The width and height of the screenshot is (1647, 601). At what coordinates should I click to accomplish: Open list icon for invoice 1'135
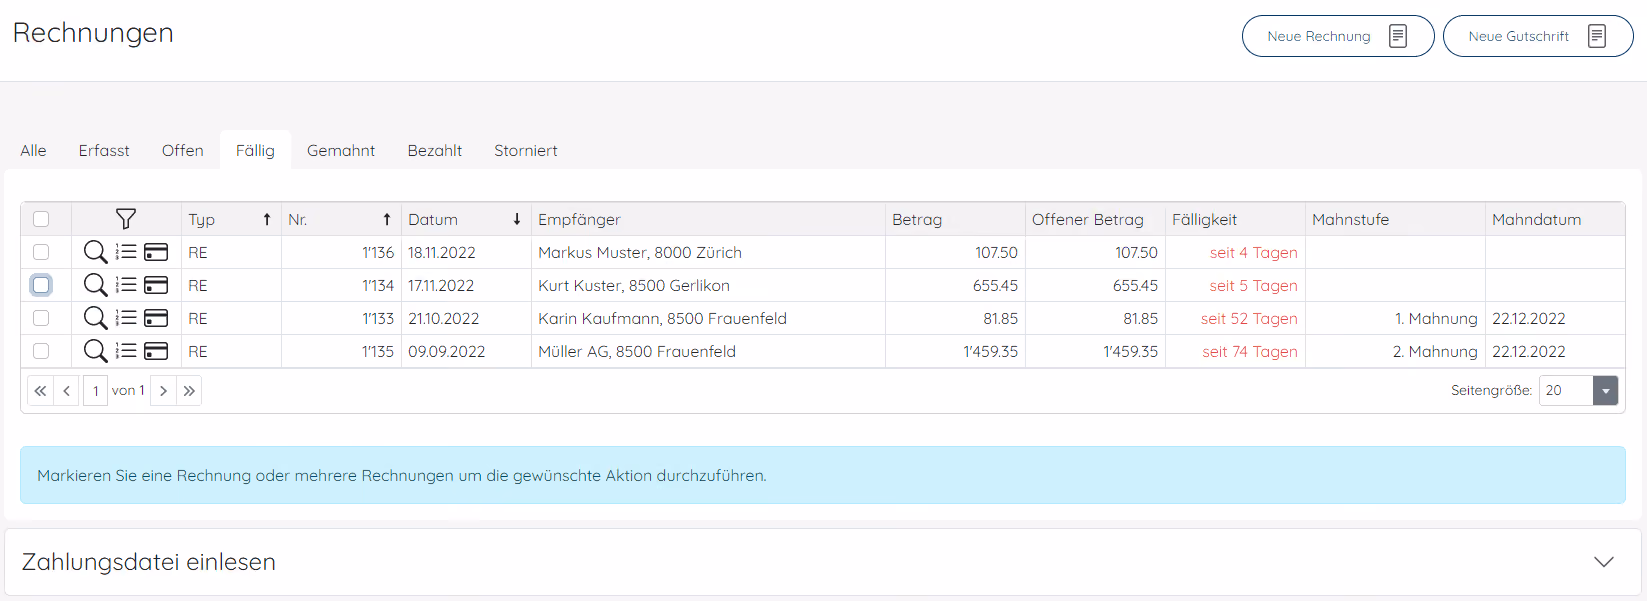(126, 351)
